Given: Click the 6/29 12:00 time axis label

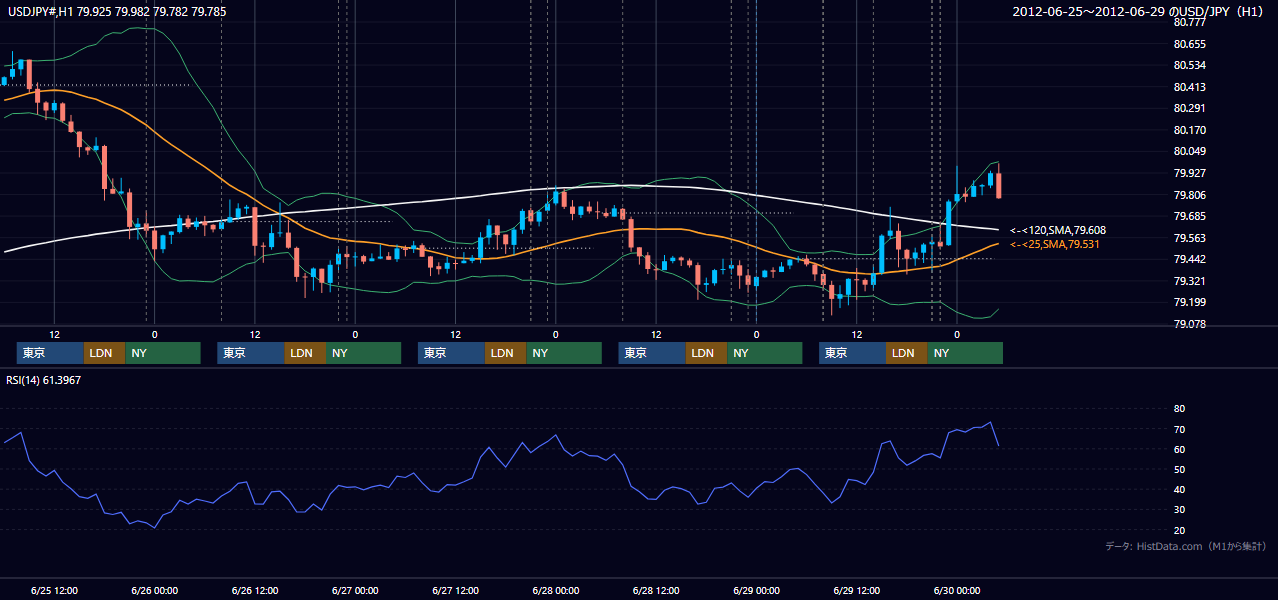Looking at the screenshot, I should tap(858, 591).
